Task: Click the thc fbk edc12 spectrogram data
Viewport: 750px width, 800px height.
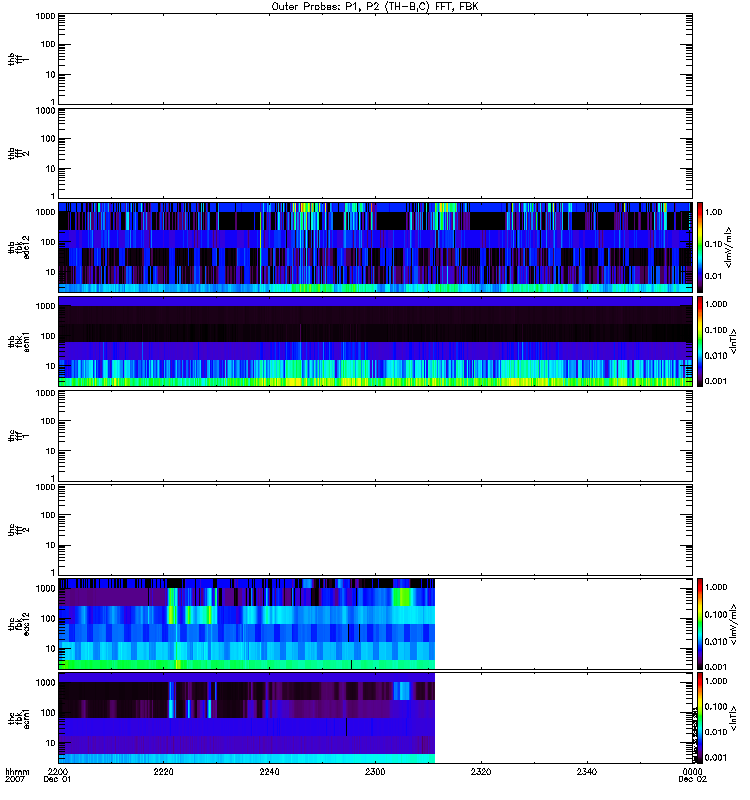Action: pyautogui.click(x=247, y=623)
